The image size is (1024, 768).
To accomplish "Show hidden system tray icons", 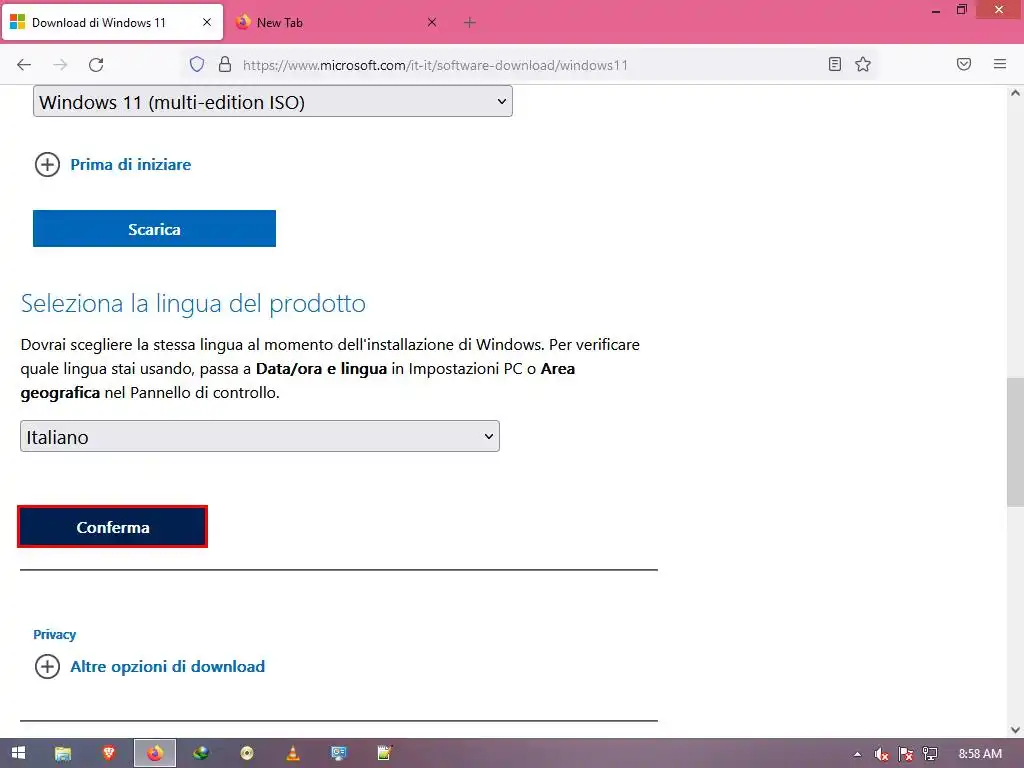I will point(857,754).
